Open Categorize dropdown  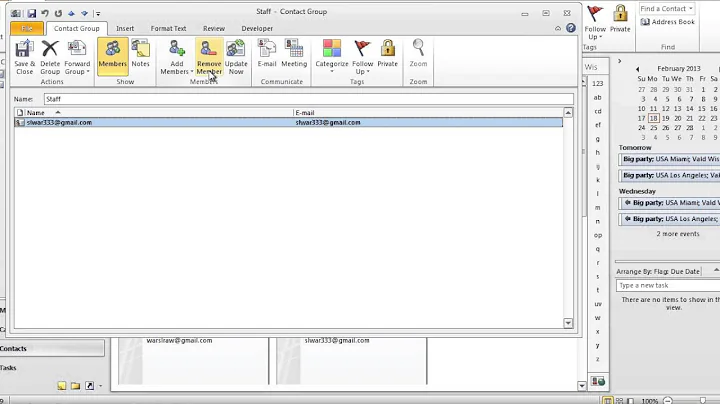[332, 57]
